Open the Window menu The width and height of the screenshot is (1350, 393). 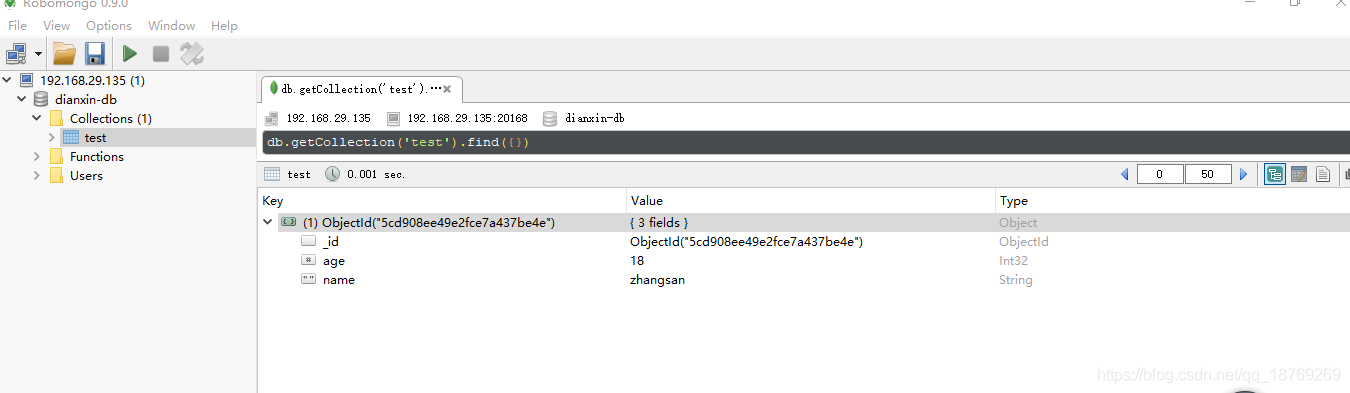pos(172,25)
